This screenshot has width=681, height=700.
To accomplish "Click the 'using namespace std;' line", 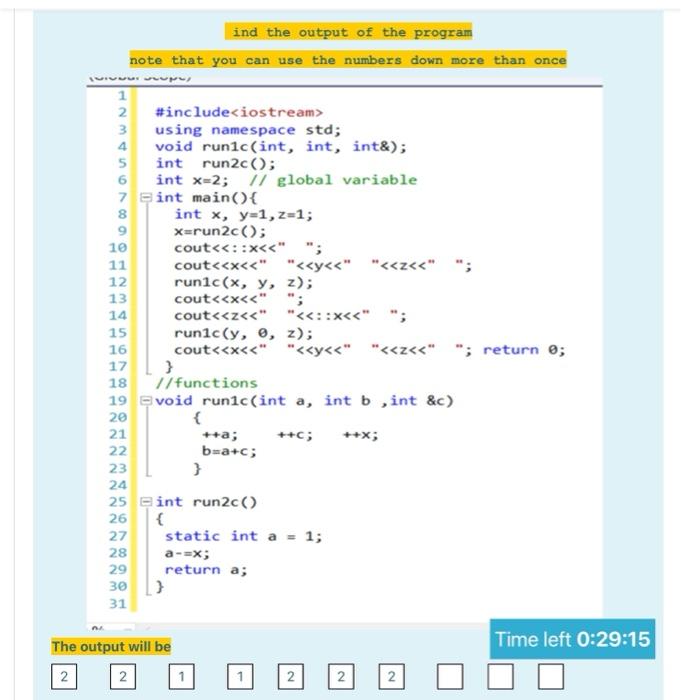I will click(x=248, y=129).
